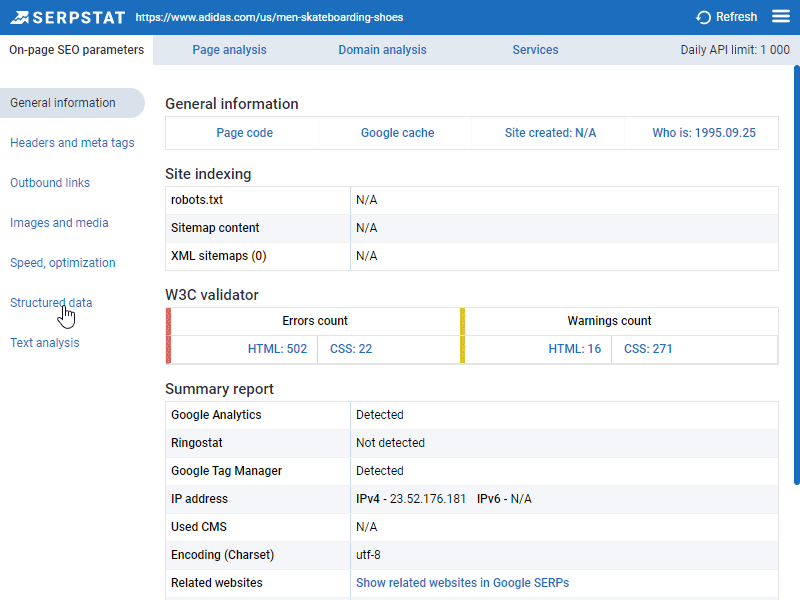Image resolution: width=800 pixels, height=600 pixels.
Task: Select the adidas page URL in header
Action: click(x=269, y=17)
